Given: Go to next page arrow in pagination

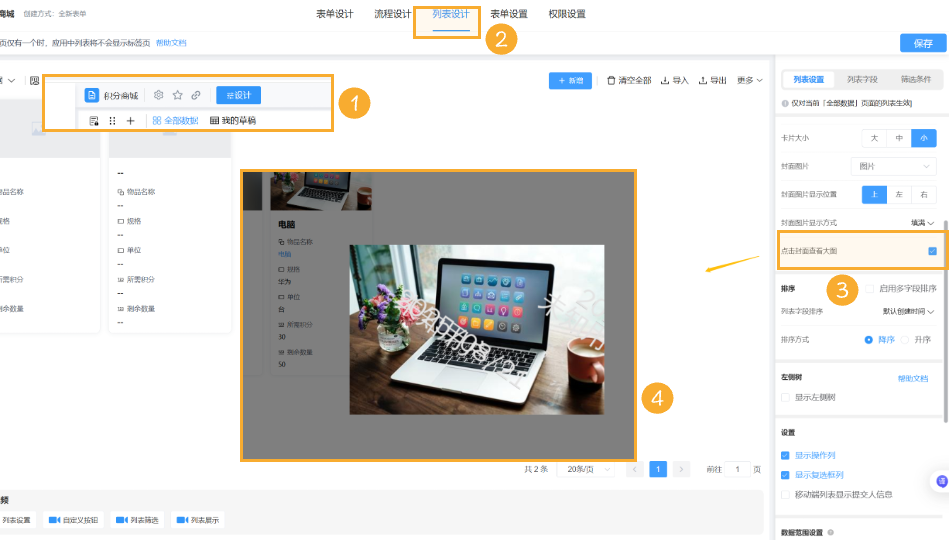Looking at the screenshot, I should point(681,469).
